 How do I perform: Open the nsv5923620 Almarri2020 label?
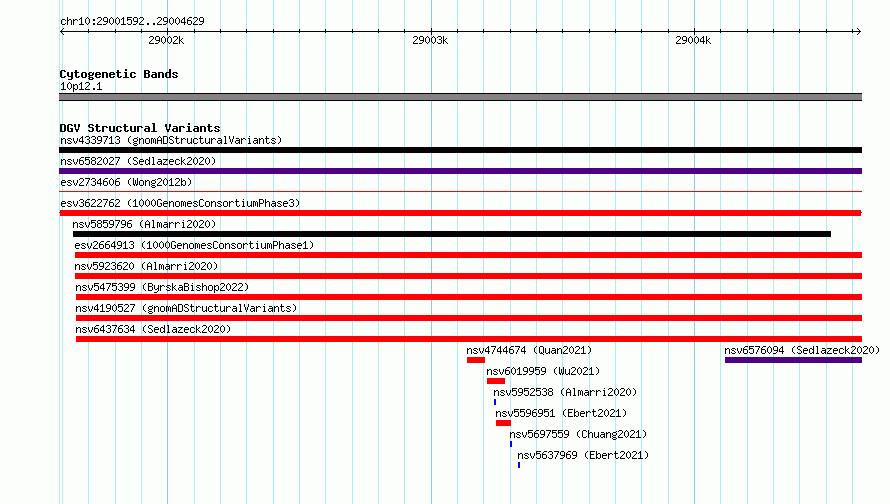click(x=146, y=266)
